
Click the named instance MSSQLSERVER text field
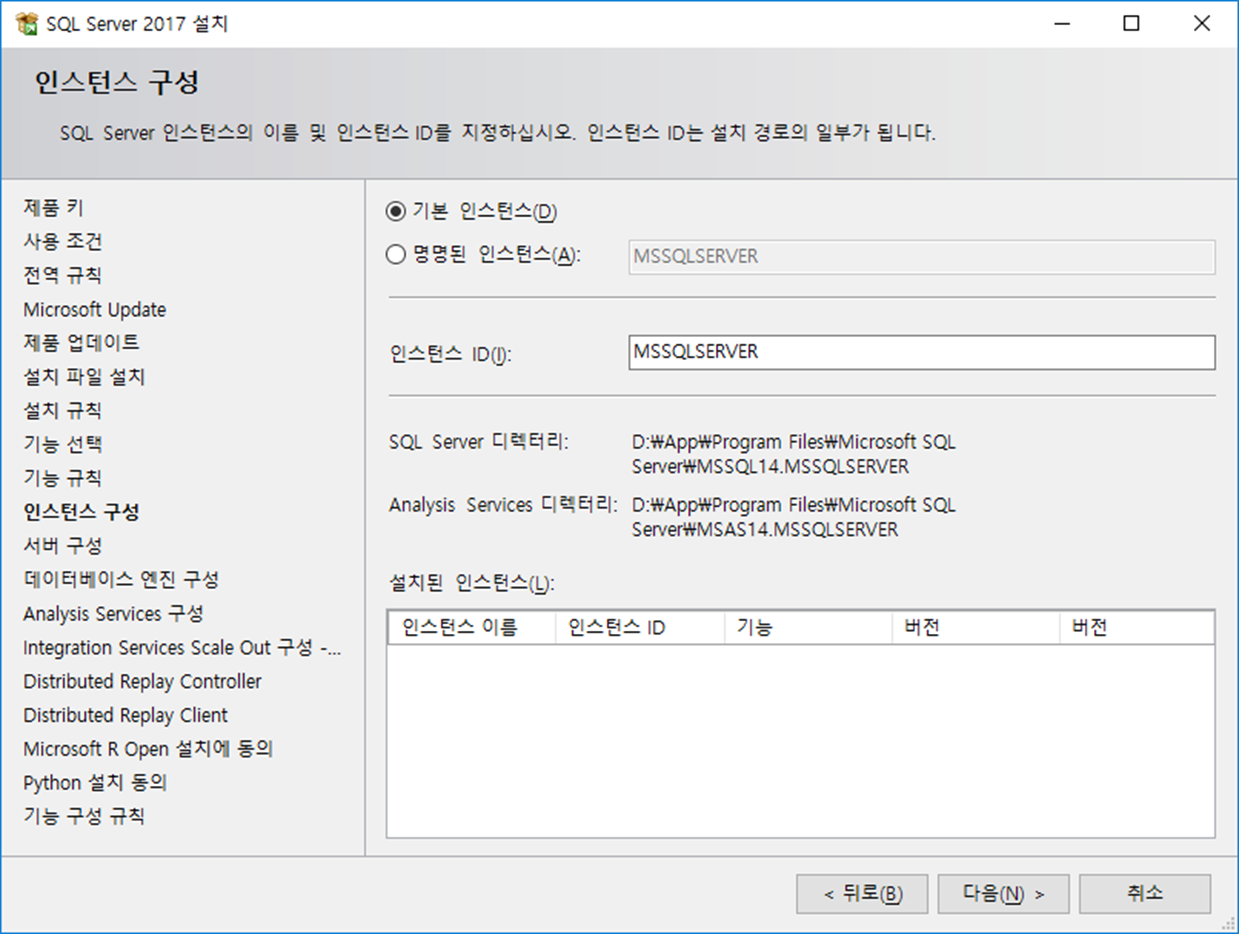click(x=922, y=256)
